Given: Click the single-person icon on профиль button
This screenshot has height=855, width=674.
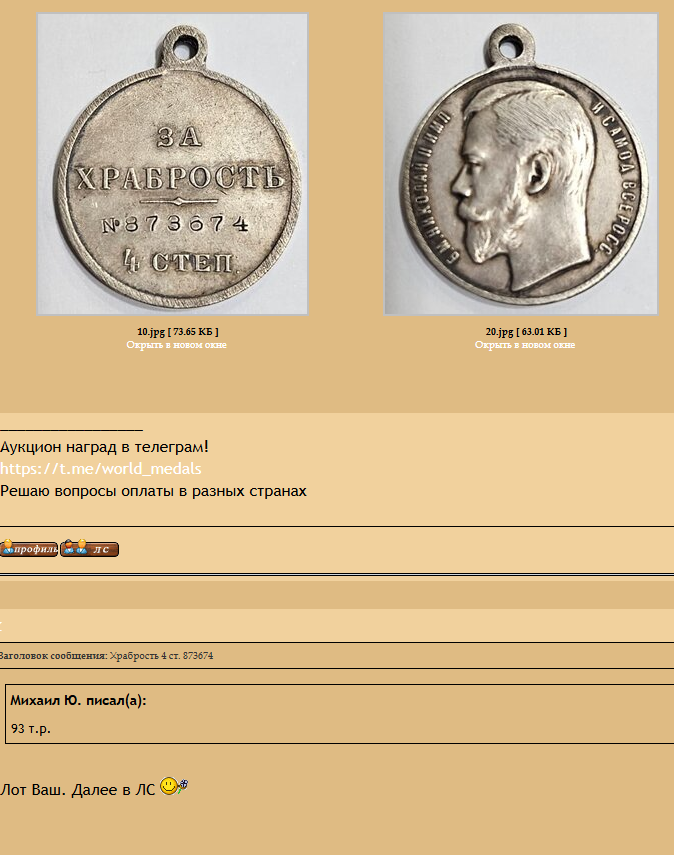Looking at the screenshot, I should [8, 547].
